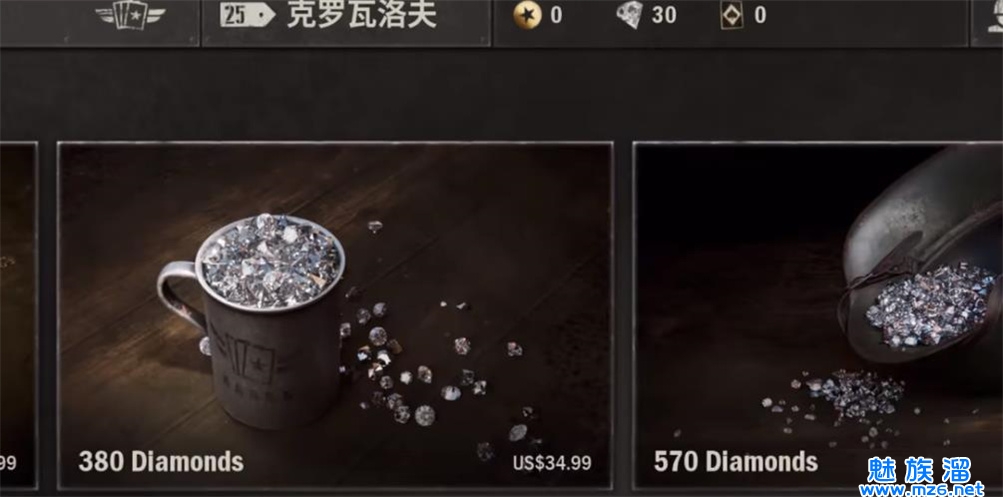
Task: Click the gold-framed wildcard icon
Action: pos(732,15)
